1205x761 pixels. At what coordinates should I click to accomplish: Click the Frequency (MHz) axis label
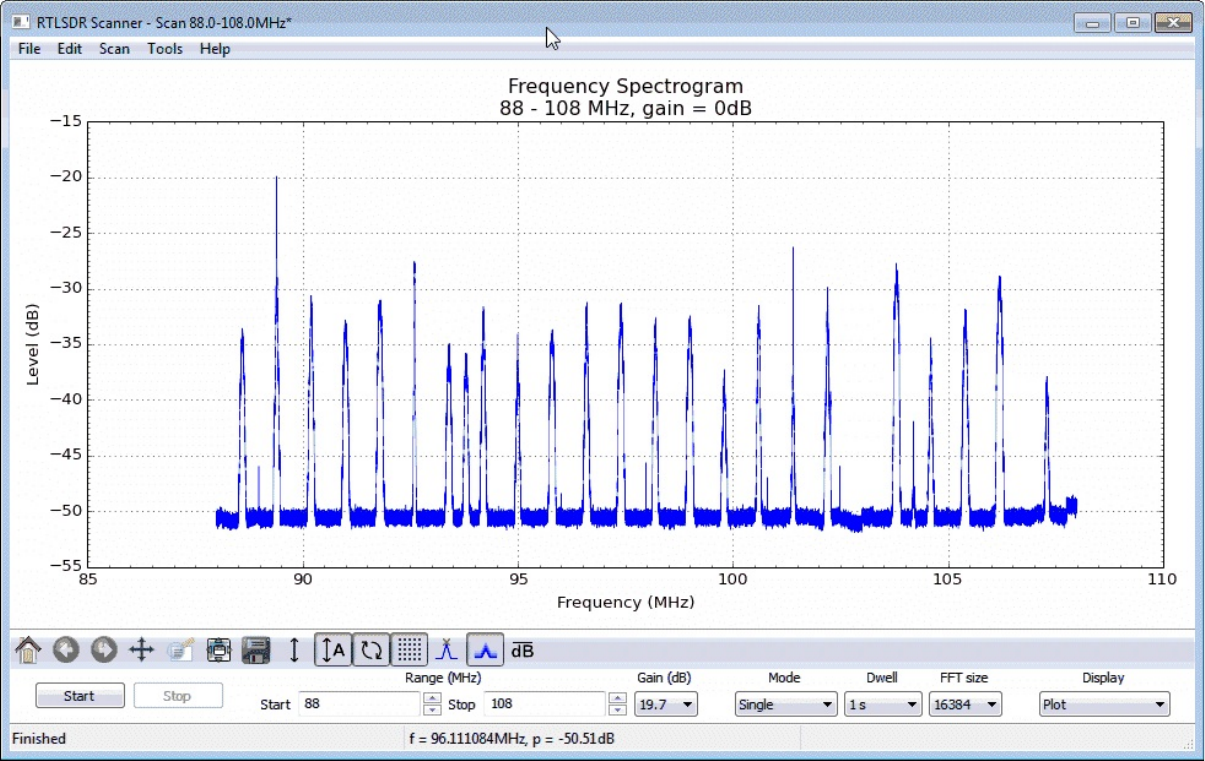[625, 602]
